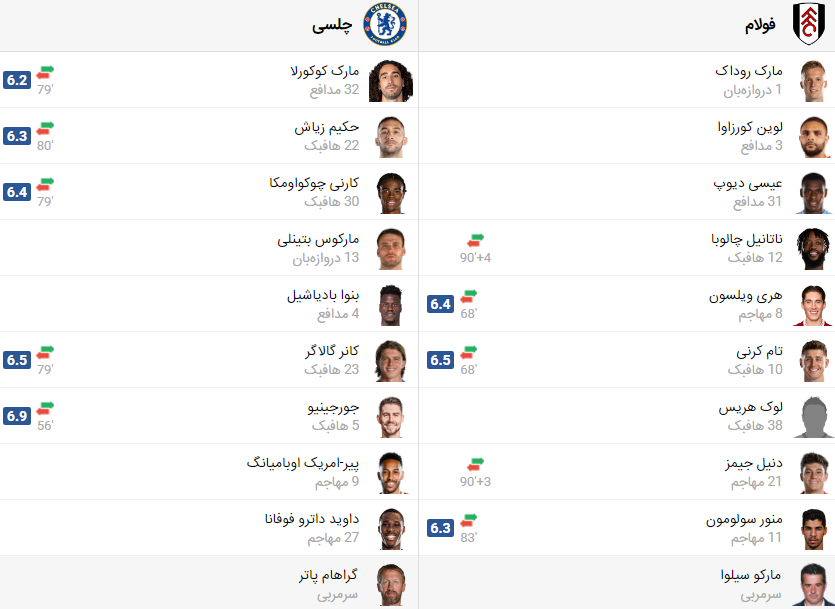The image size is (835, 609).
Task: Click substitution icon beside Daniel James
Action: tap(475, 464)
